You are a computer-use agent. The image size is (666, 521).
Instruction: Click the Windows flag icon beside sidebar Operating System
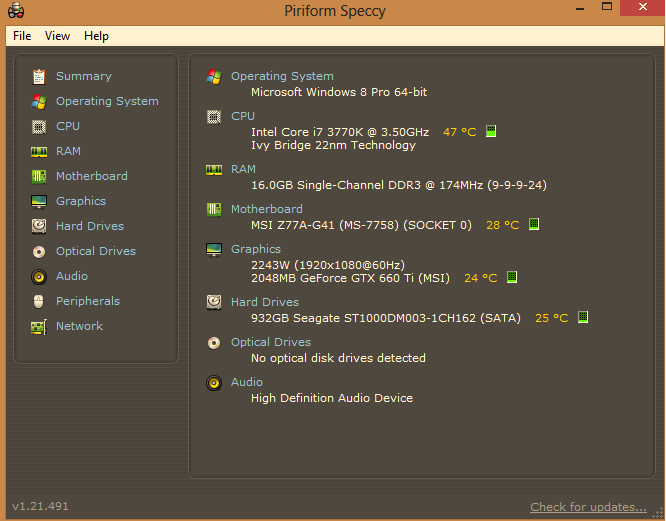(x=39, y=101)
